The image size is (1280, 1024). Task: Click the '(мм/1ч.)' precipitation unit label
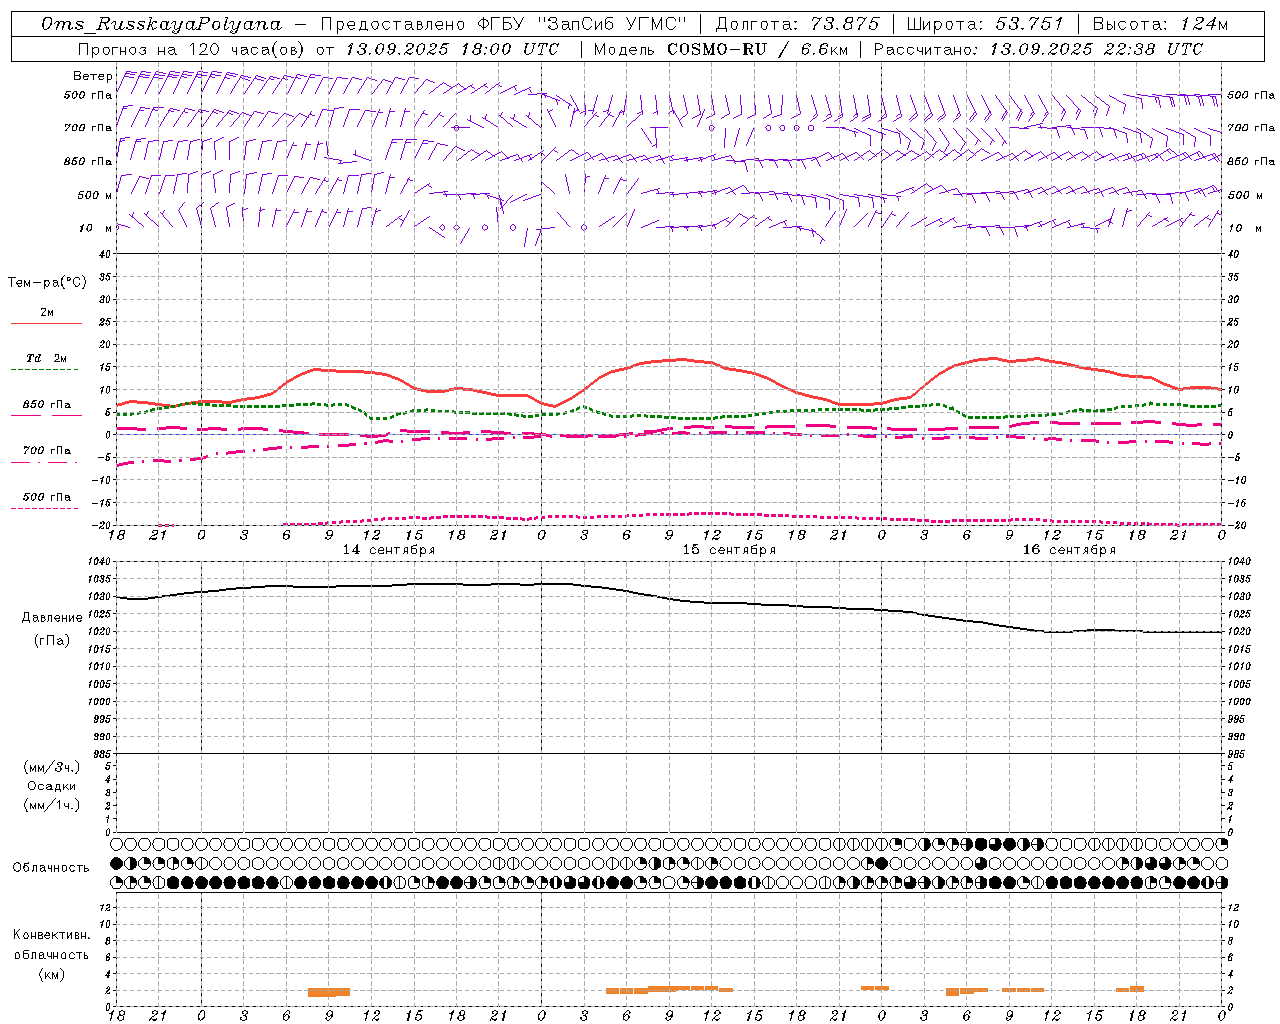[52, 805]
